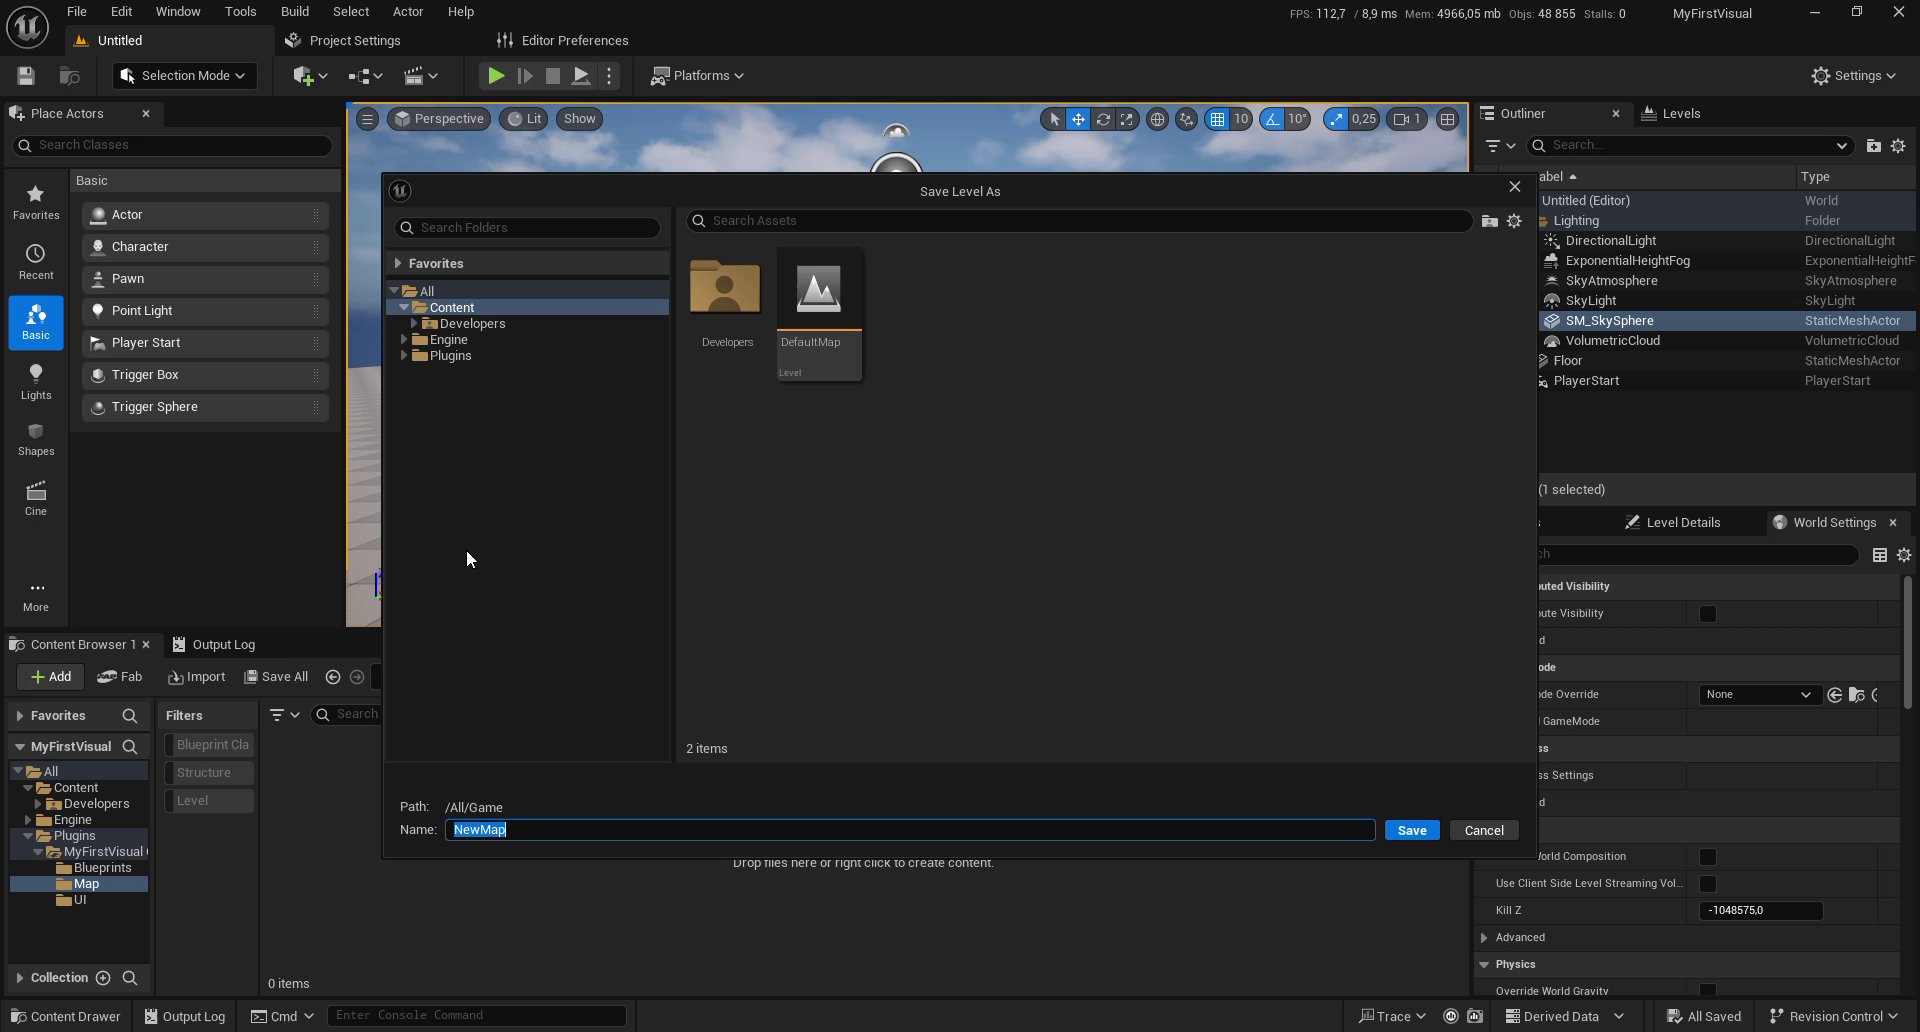The image size is (1920, 1032).
Task: Toggle rotation snapping in viewport
Action: pyautogui.click(x=1272, y=119)
